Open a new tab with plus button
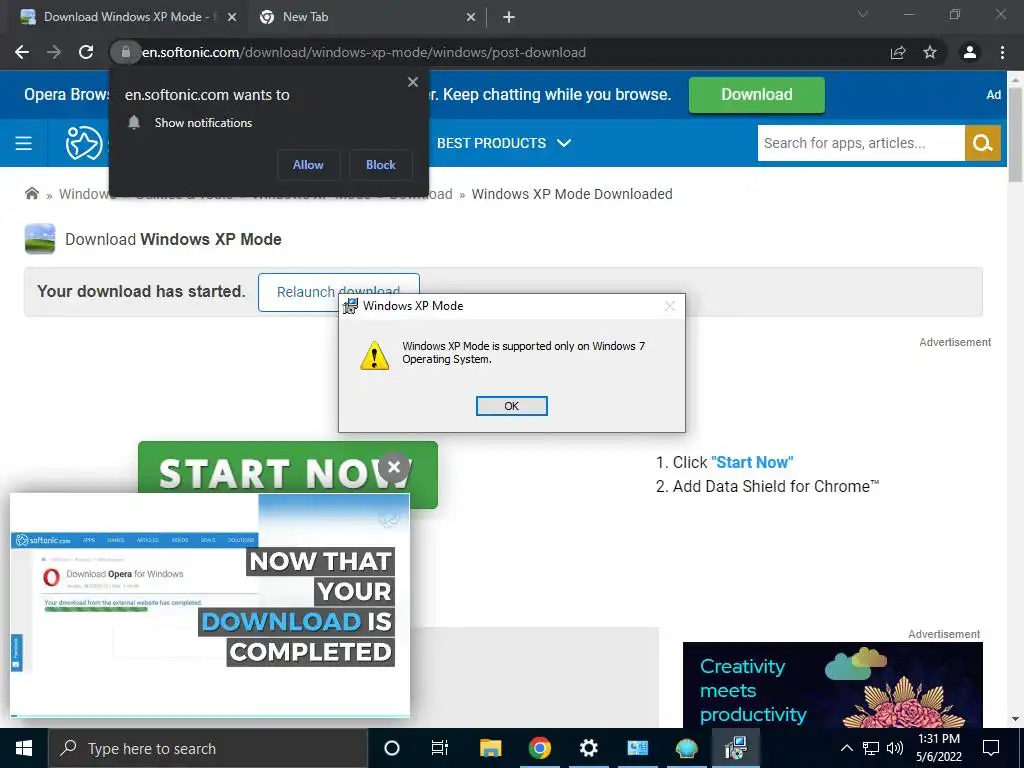Screen dimensions: 1024x768 [509, 18]
